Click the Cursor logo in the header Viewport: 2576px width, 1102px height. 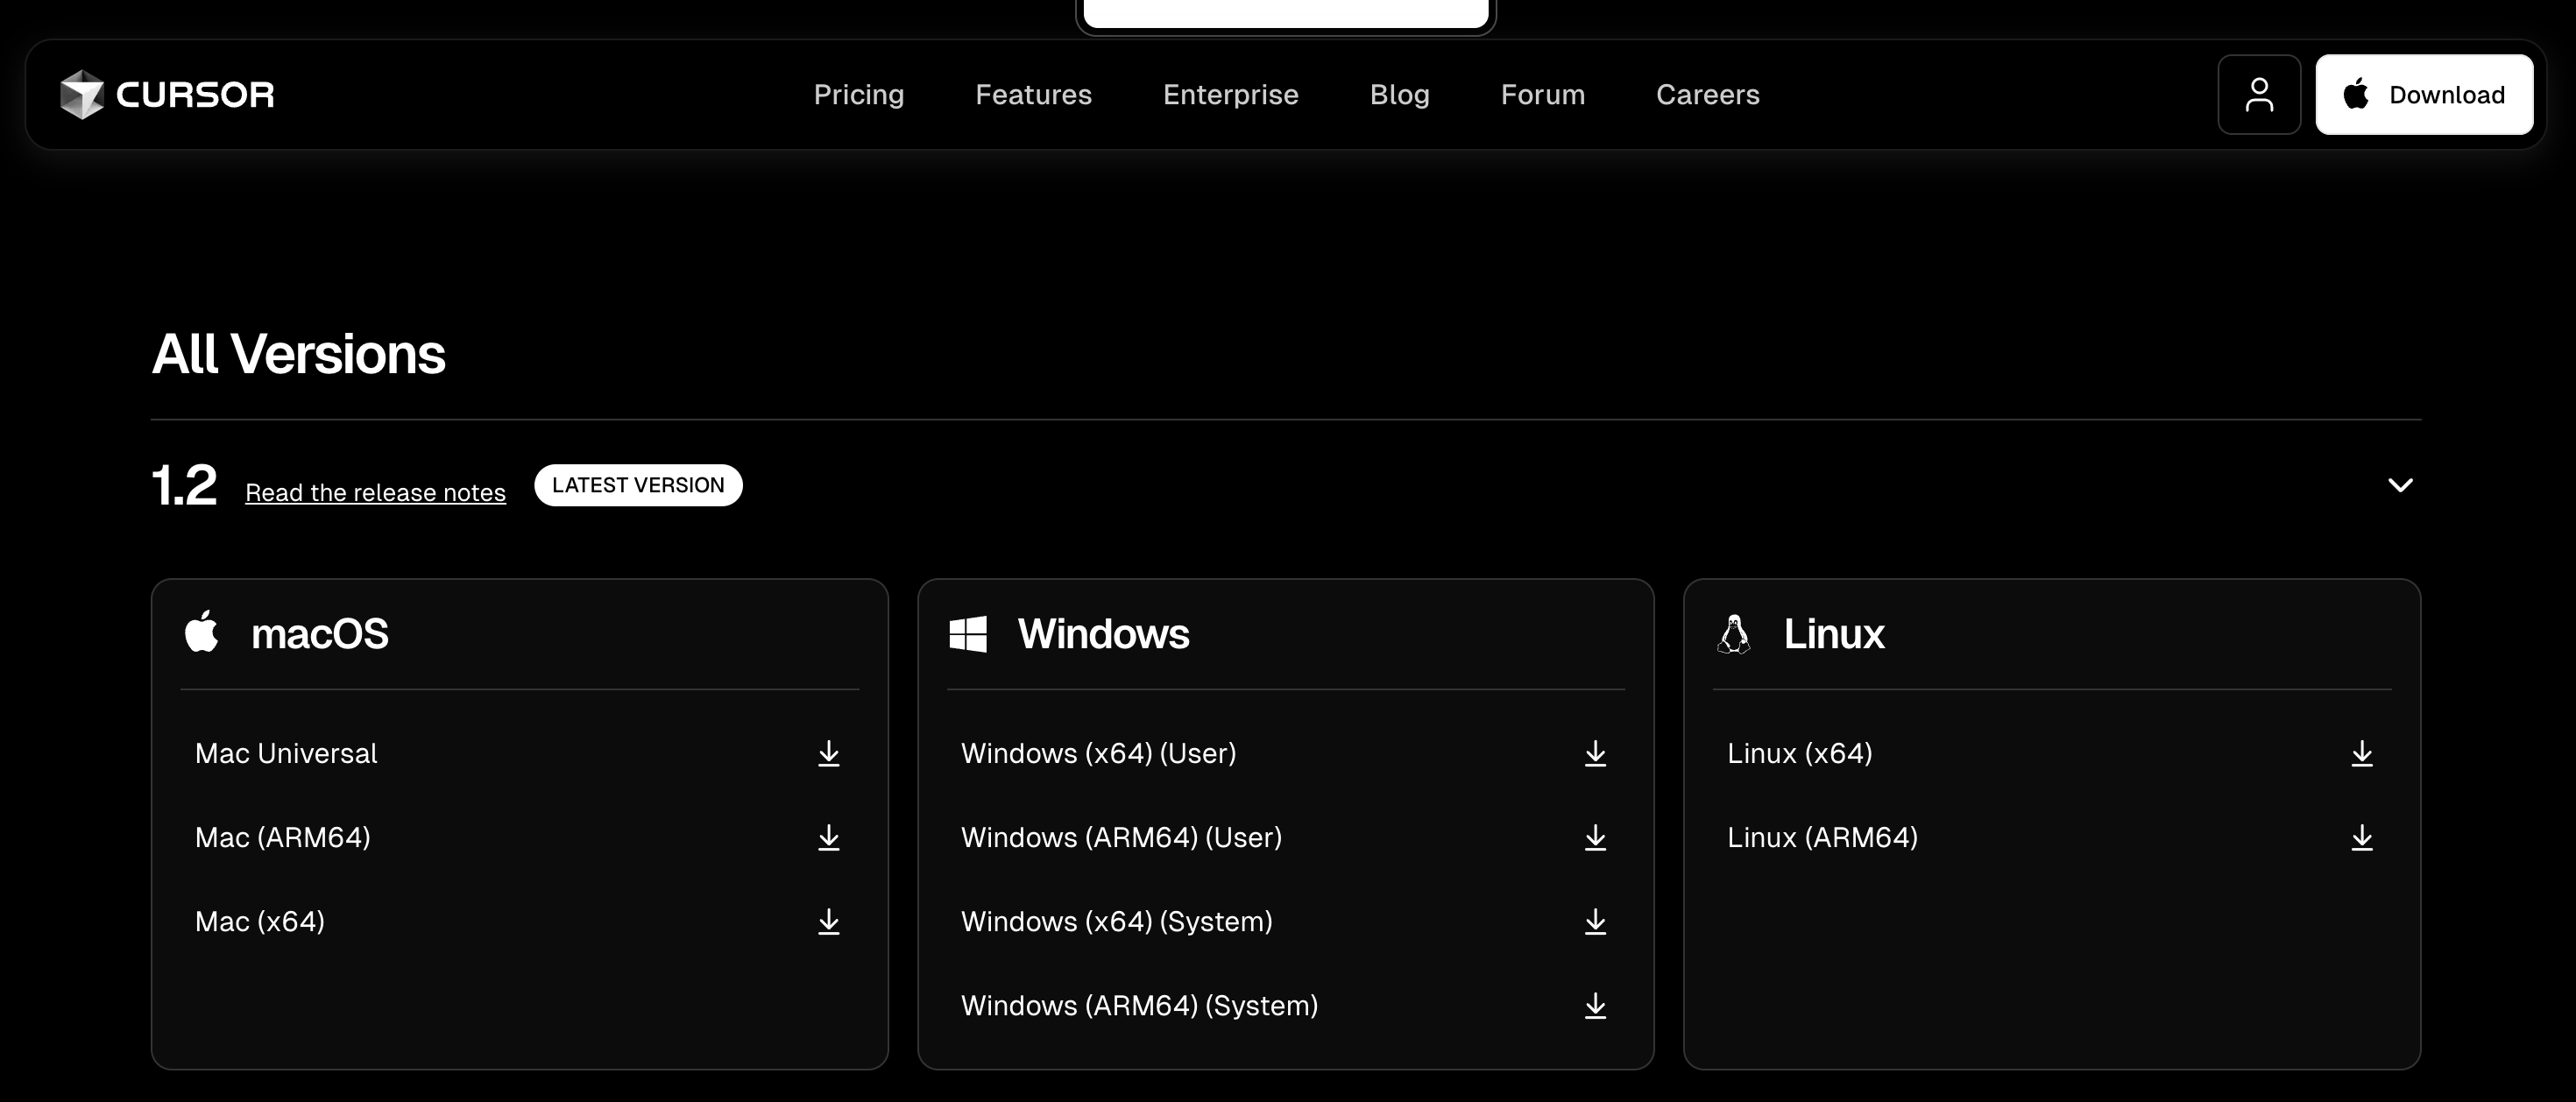pos(167,95)
